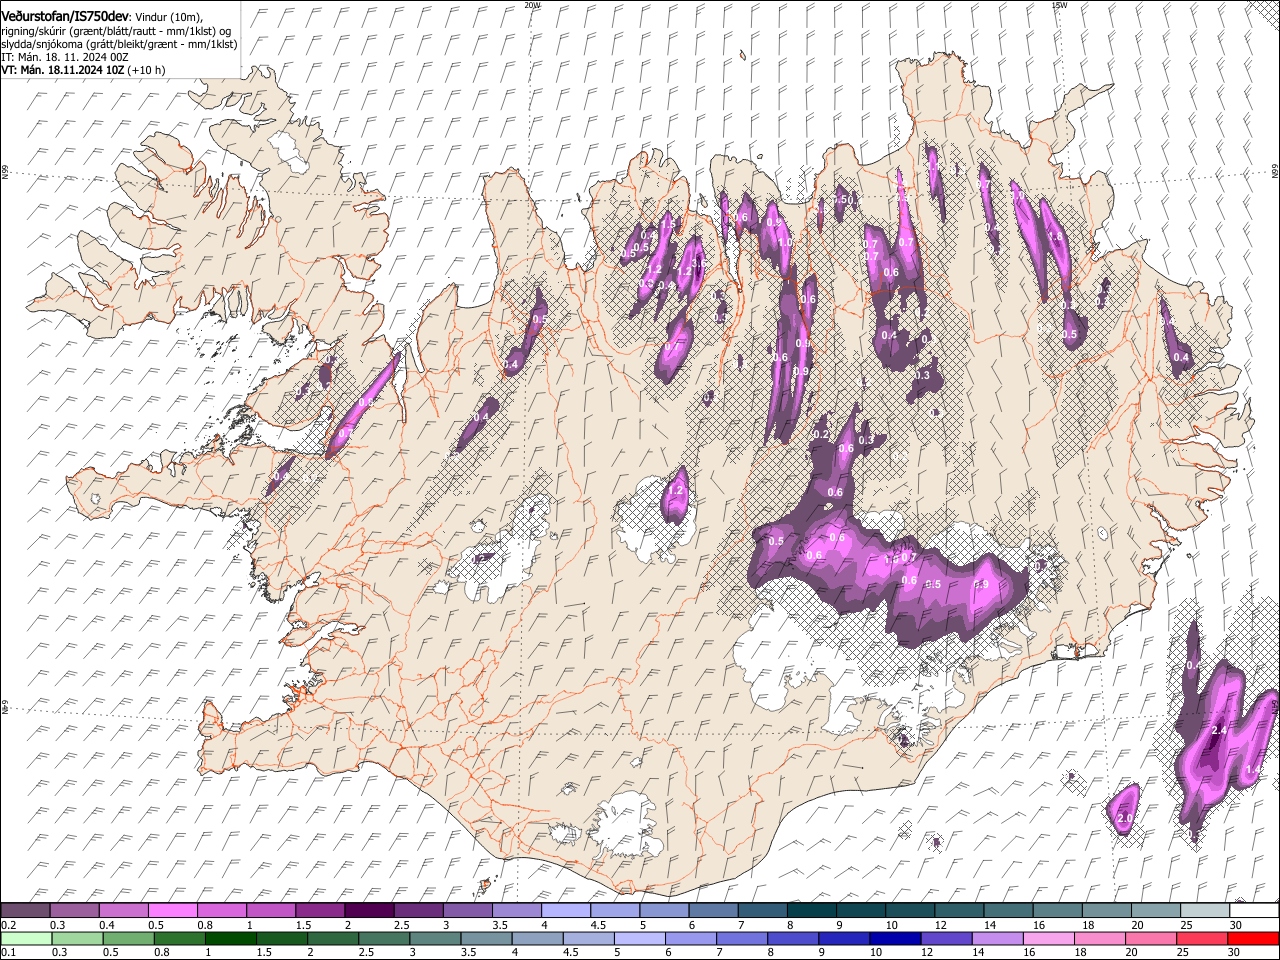This screenshot has height=960, width=1280.
Task: Click the deep blue rain swatch starting at 10
Action: click(895, 938)
